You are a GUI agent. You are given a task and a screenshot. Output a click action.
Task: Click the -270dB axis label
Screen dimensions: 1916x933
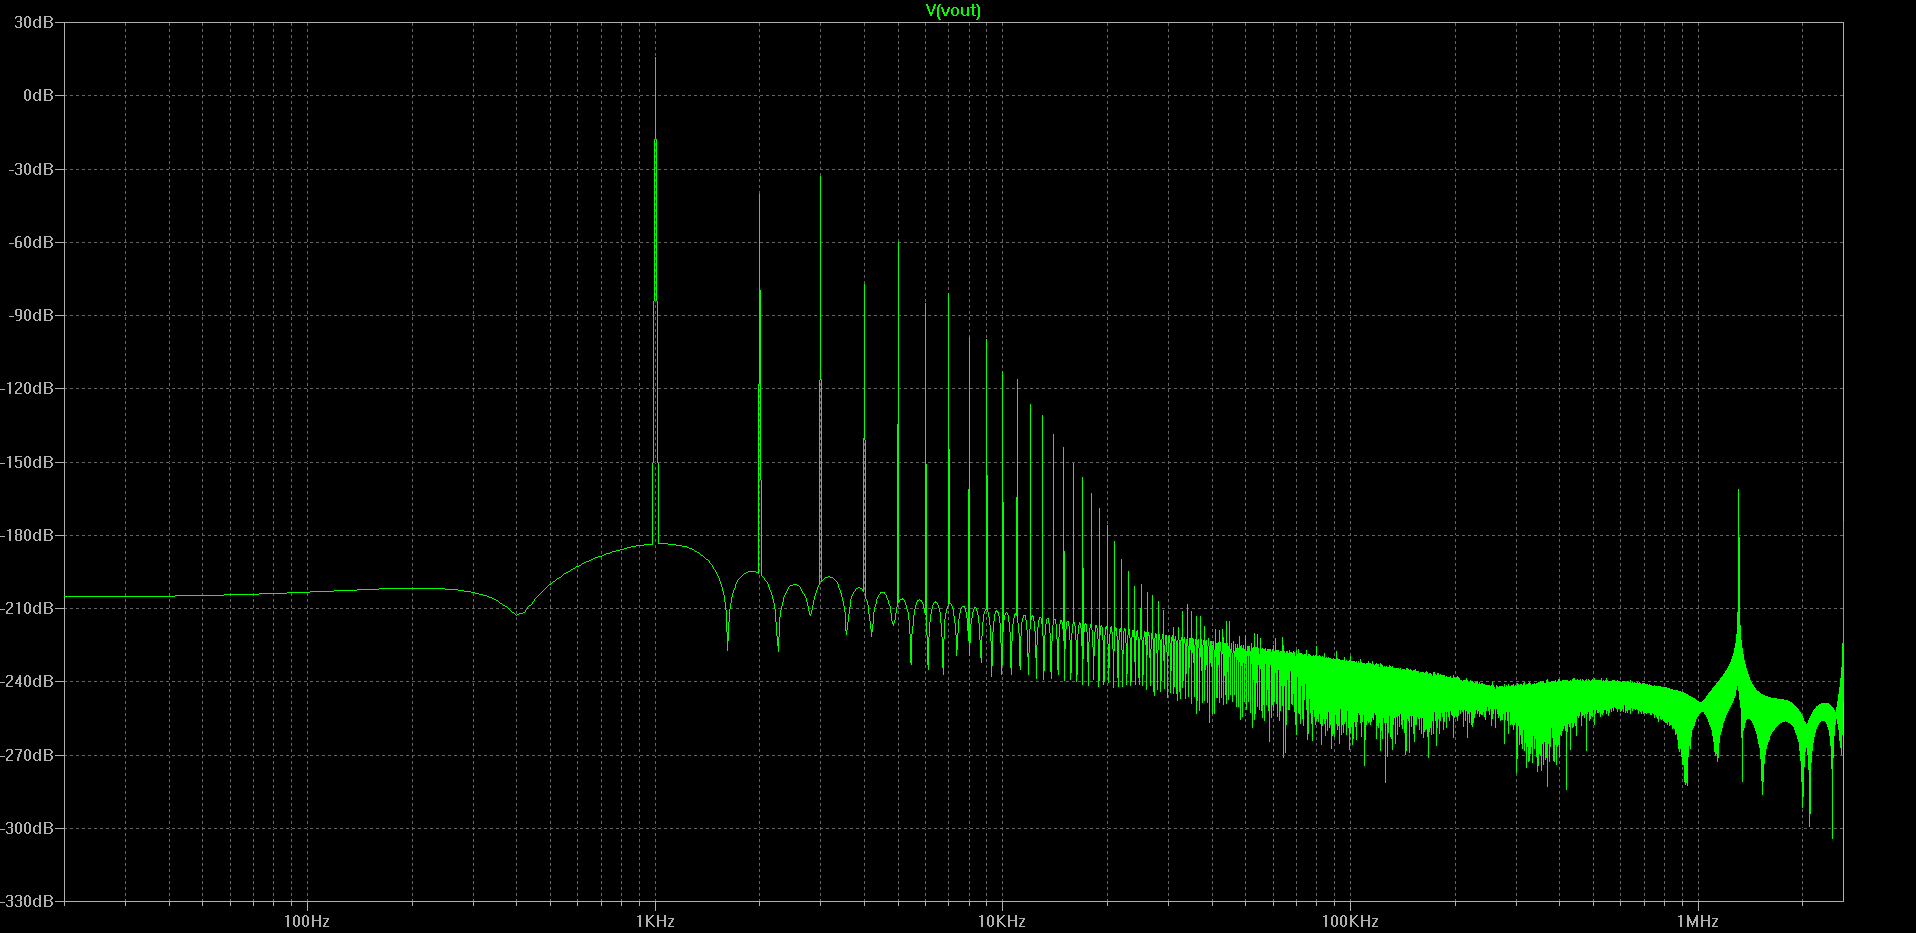click(27, 755)
